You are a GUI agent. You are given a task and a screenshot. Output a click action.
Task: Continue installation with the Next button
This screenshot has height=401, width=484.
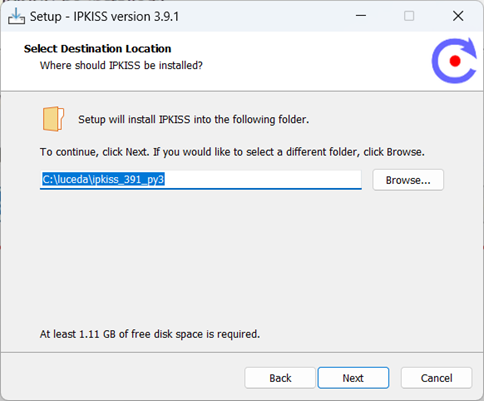[353, 378]
